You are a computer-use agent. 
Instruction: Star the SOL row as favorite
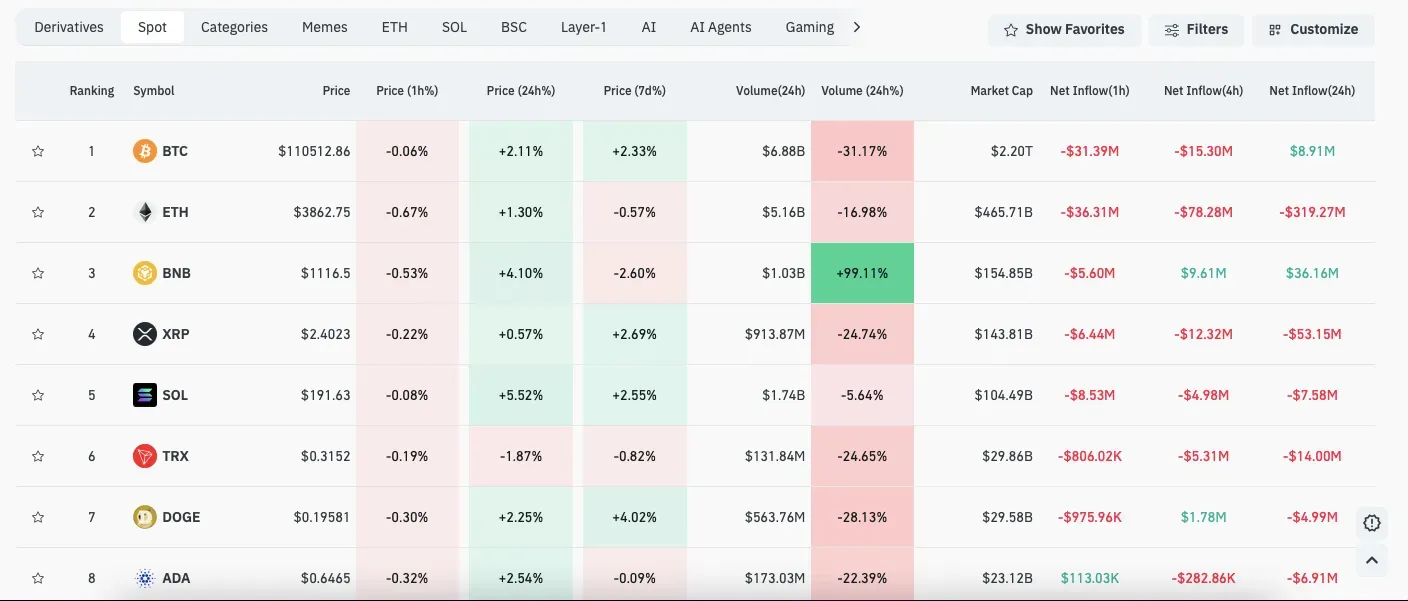pyautogui.click(x=38, y=395)
